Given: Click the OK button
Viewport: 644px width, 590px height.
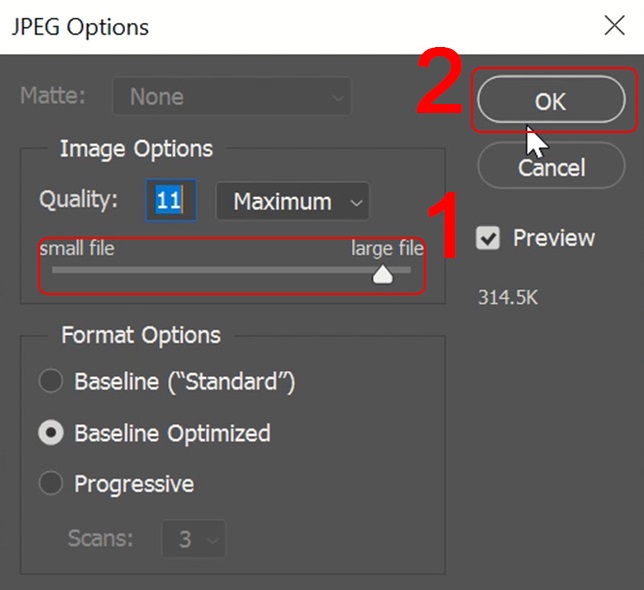Looking at the screenshot, I should 550,100.
